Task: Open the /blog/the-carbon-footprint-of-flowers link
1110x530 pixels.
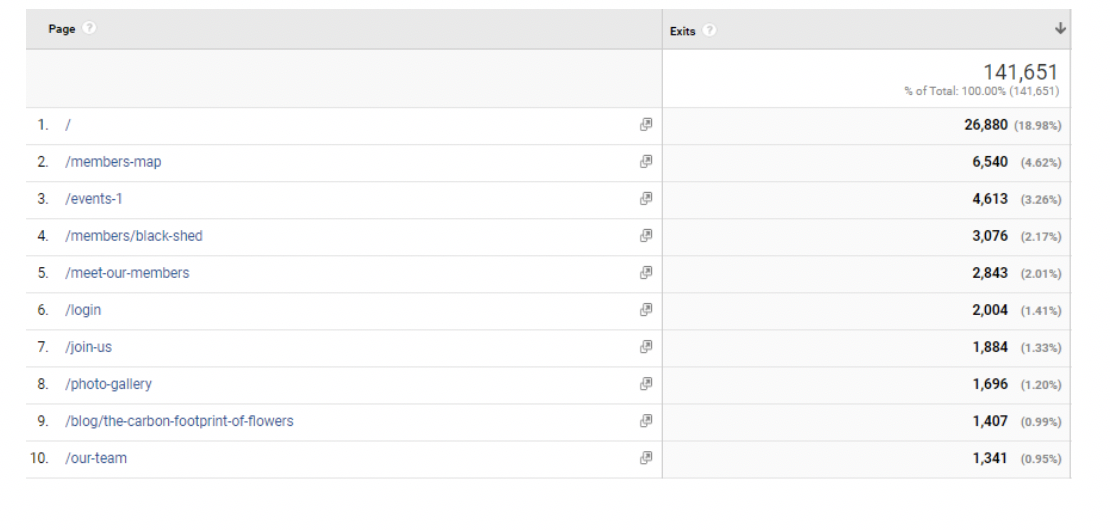Action: coord(179,421)
